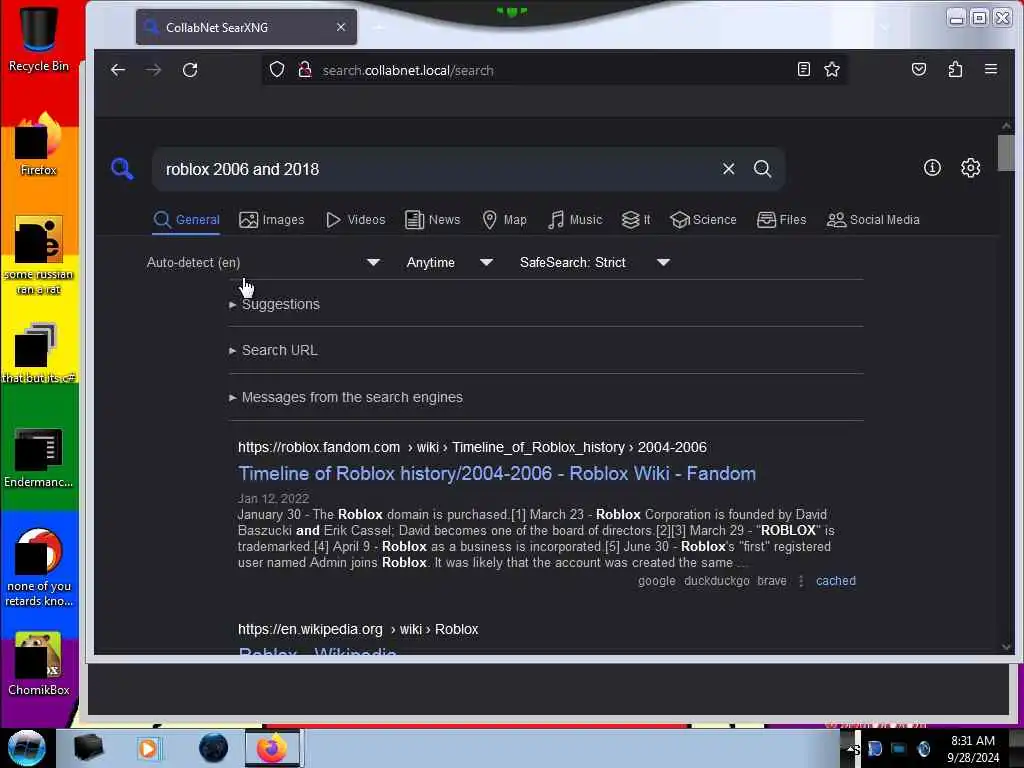Open the extensions puzzle icon

(x=955, y=69)
